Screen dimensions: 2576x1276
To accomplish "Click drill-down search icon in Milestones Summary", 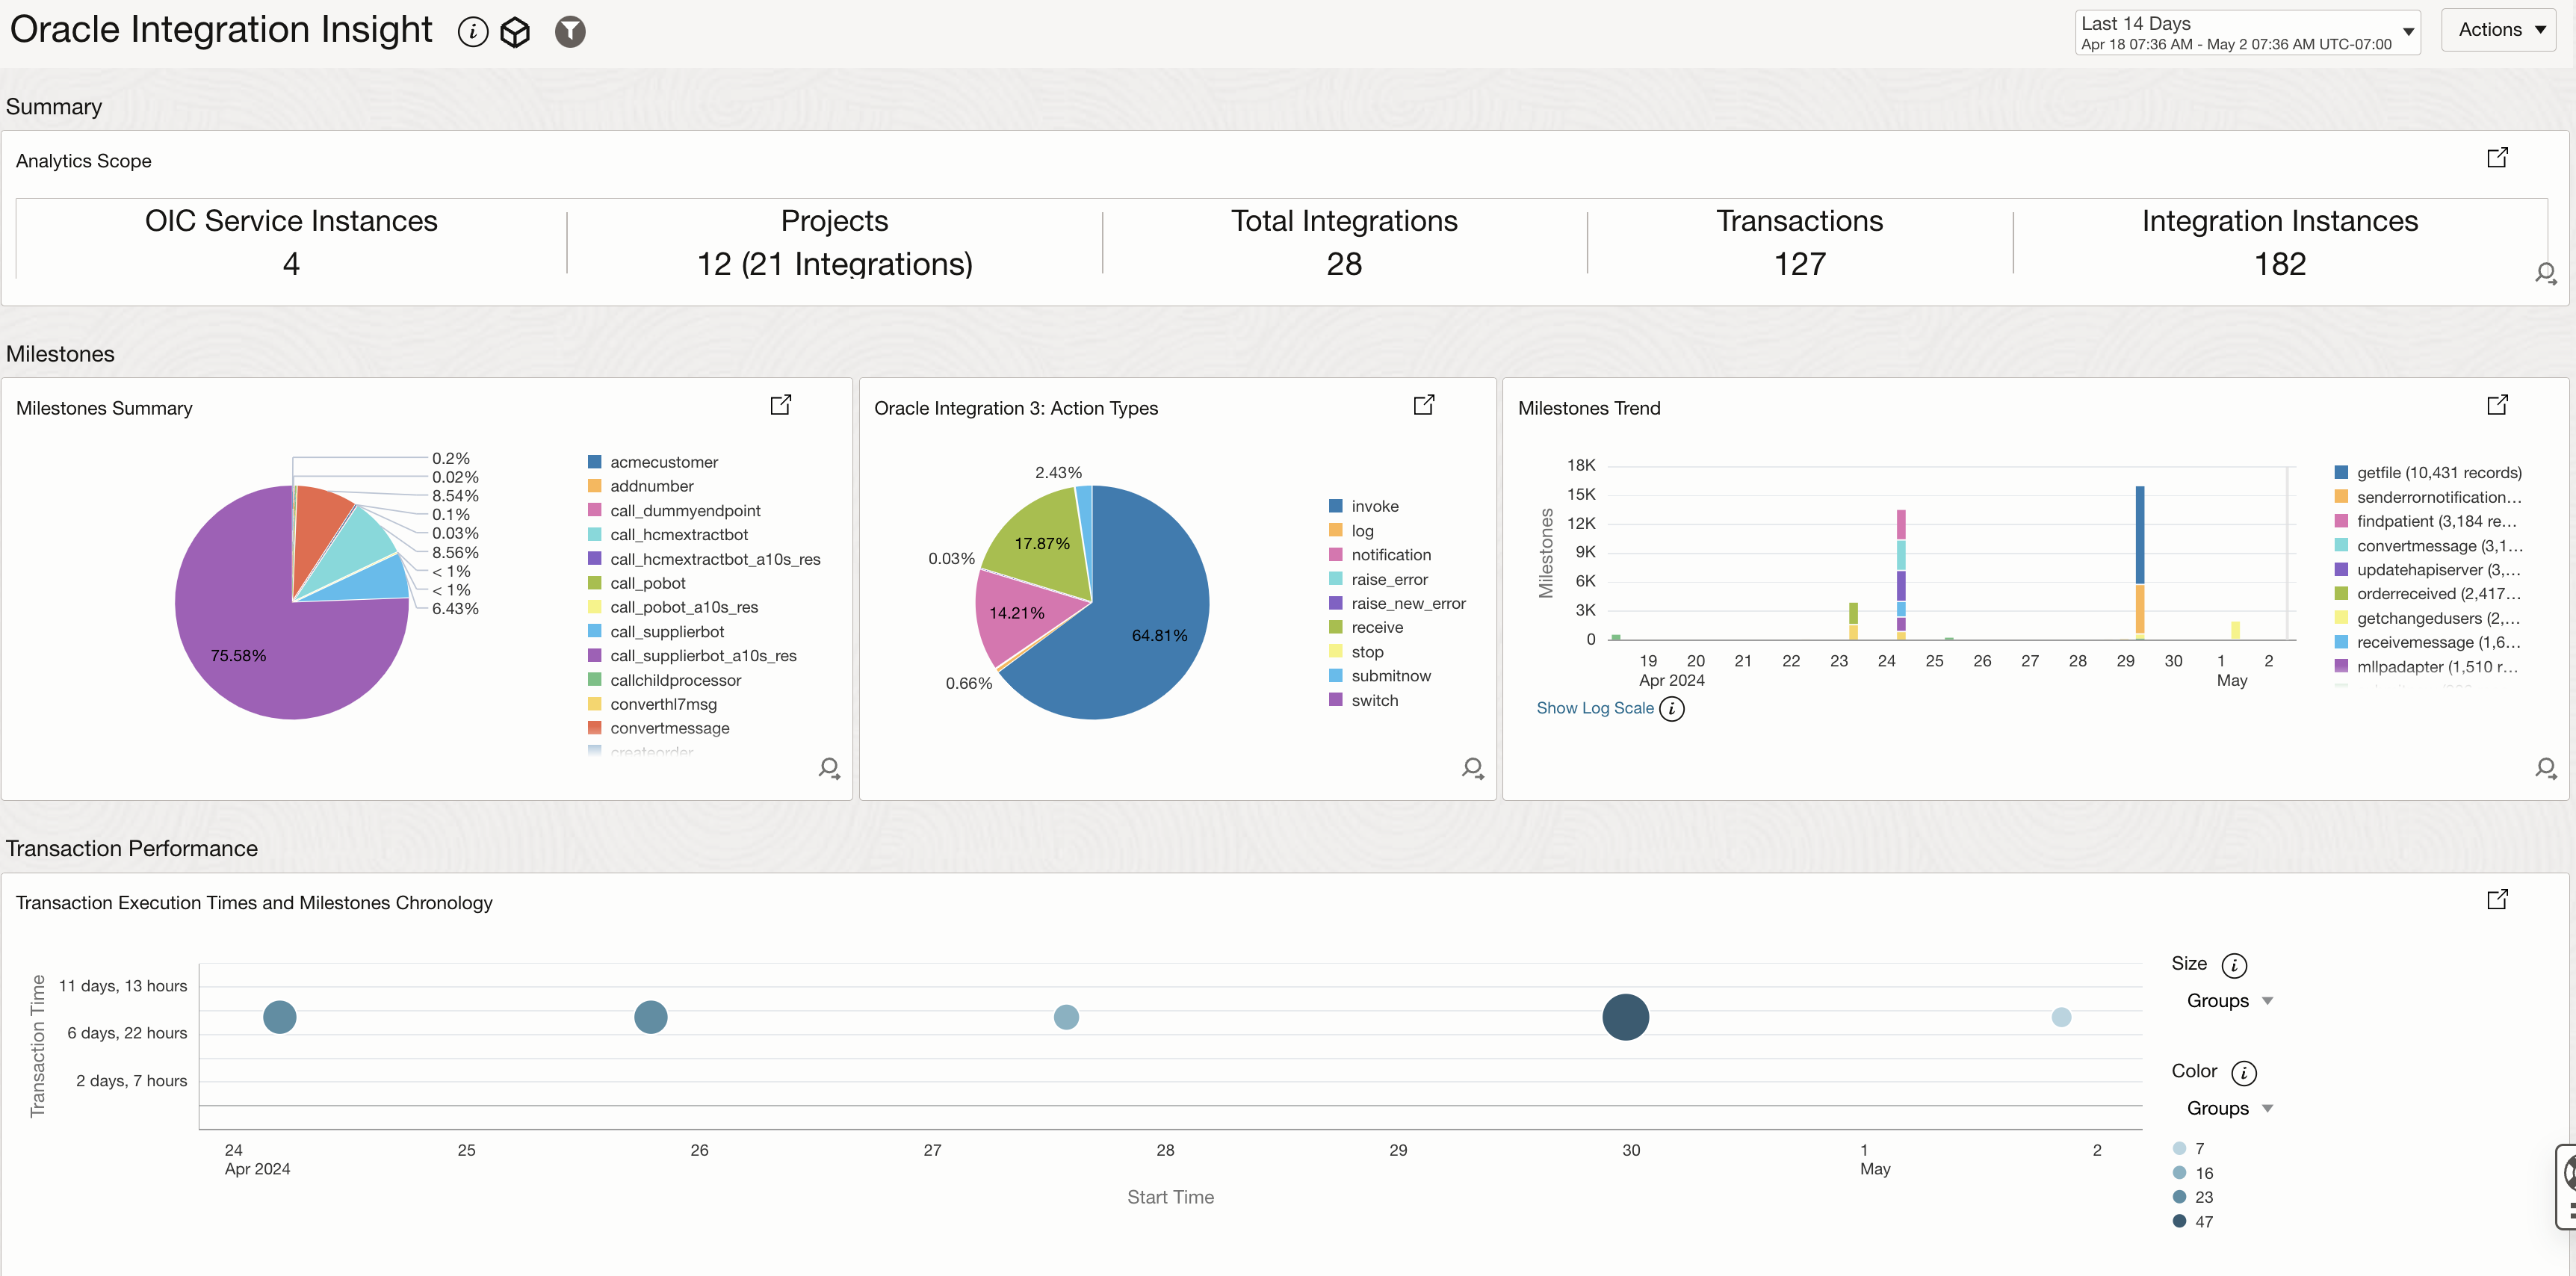I will [x=829, y=768].
